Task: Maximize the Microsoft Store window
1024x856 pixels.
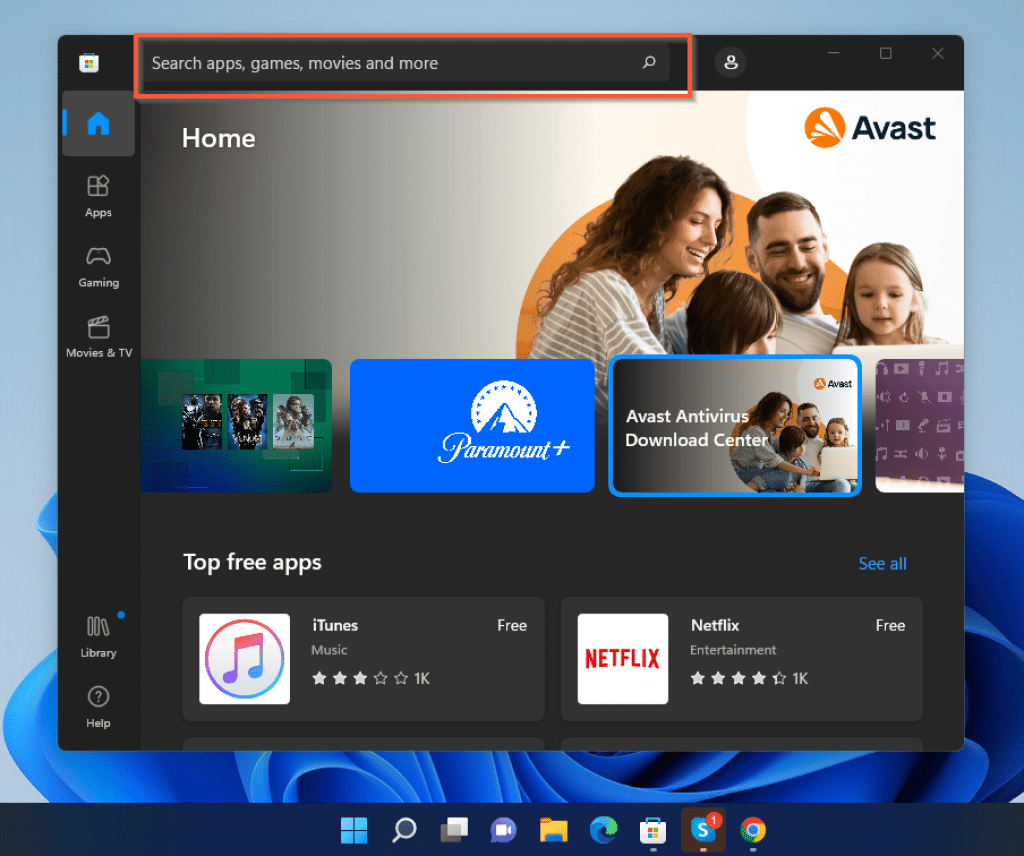Action: coord(886,53)
